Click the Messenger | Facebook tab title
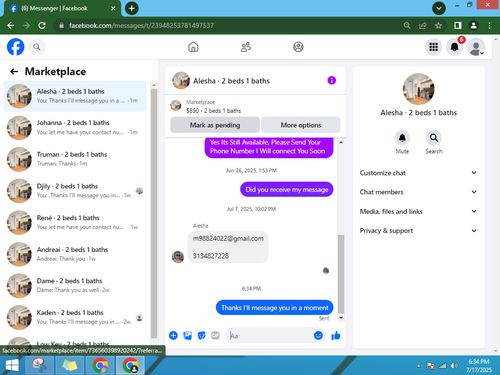Viewport: 500px width, 375px height. (x=54, y=8)
